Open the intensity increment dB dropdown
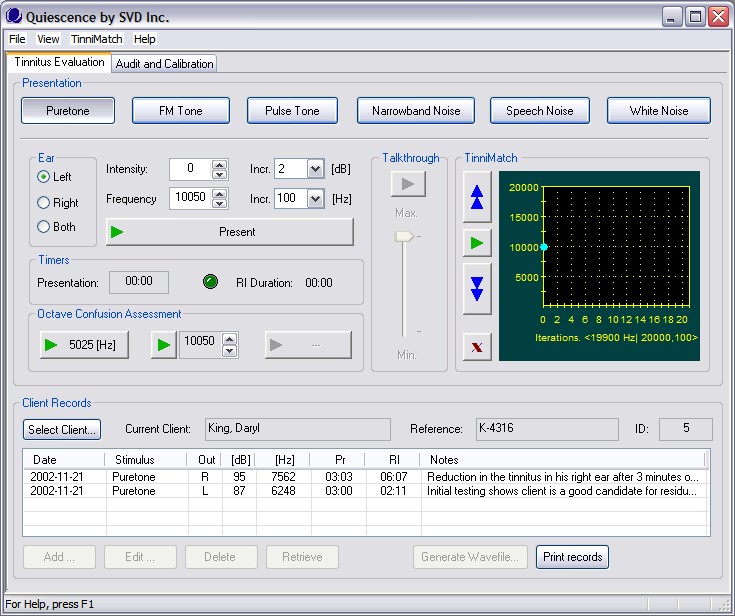 (315, 169)
